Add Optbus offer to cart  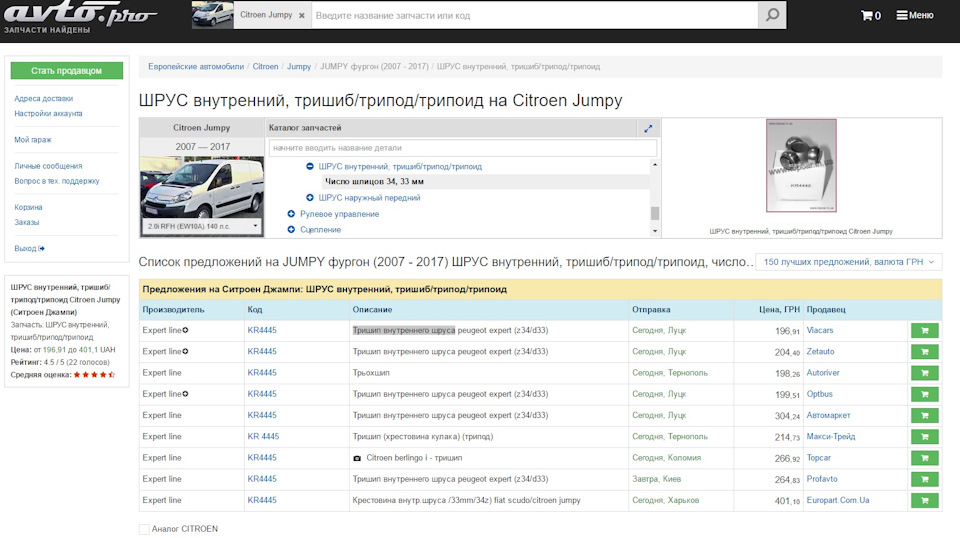[x=924, y=394]
